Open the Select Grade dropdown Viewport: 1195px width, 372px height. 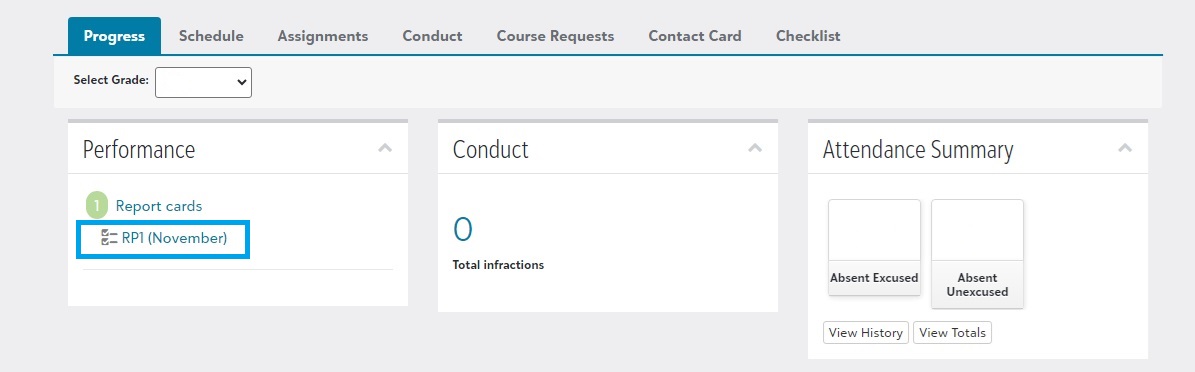[x=203, y=82]
